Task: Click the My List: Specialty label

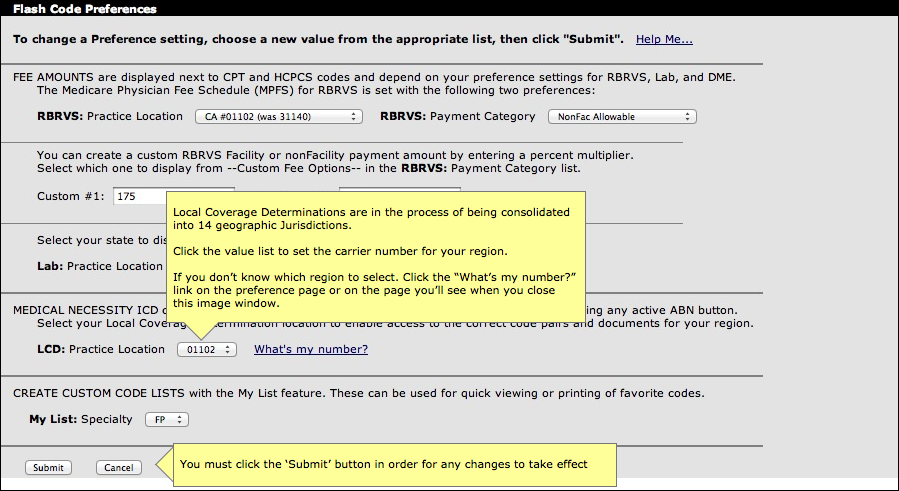Action: (81, 419)
